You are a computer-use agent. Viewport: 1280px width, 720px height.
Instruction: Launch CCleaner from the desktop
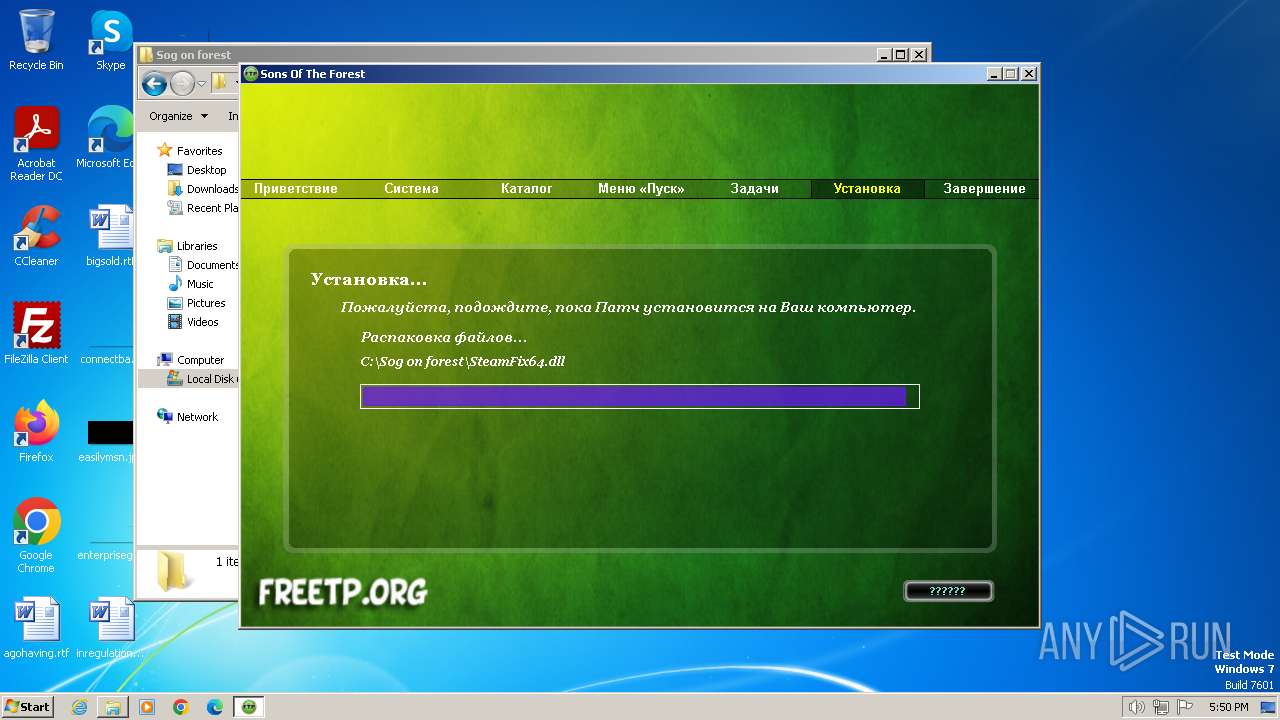pyautogui.click(x=36, y=237)
